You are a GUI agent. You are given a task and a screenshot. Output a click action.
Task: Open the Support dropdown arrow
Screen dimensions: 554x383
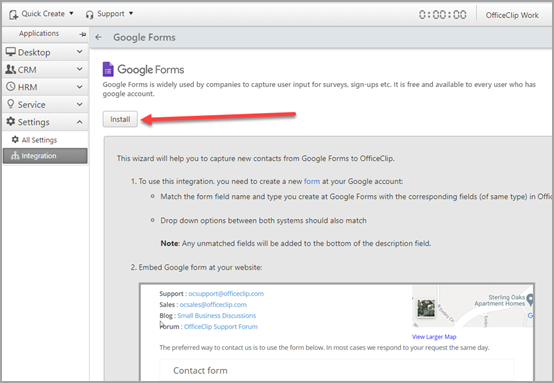131,13
